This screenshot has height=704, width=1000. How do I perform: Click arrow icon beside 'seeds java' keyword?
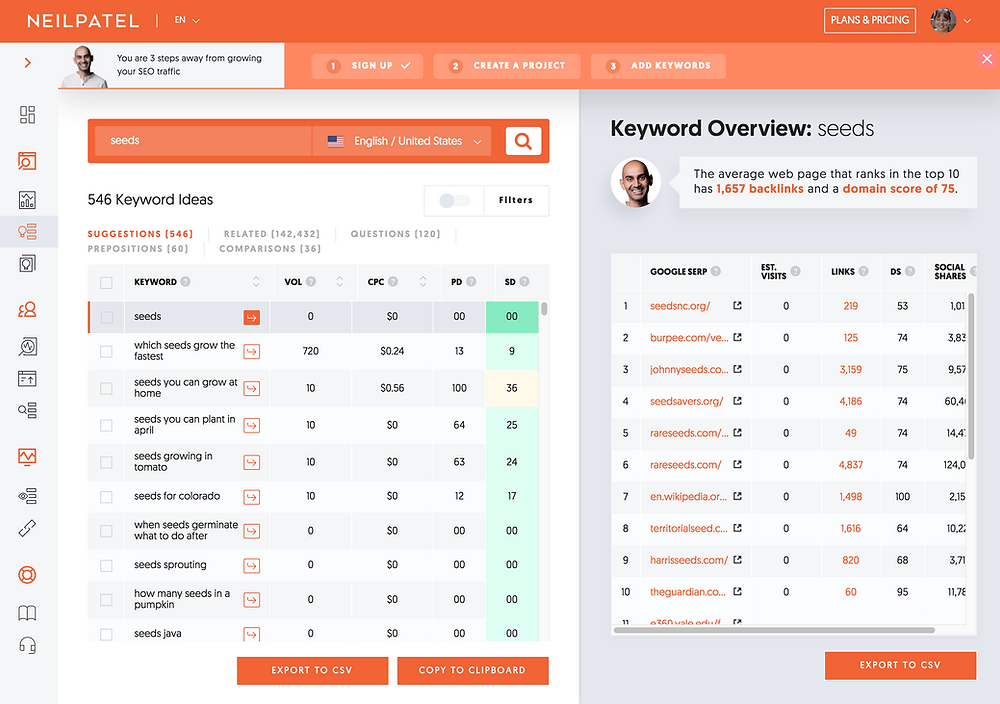[x=252, y=634]
